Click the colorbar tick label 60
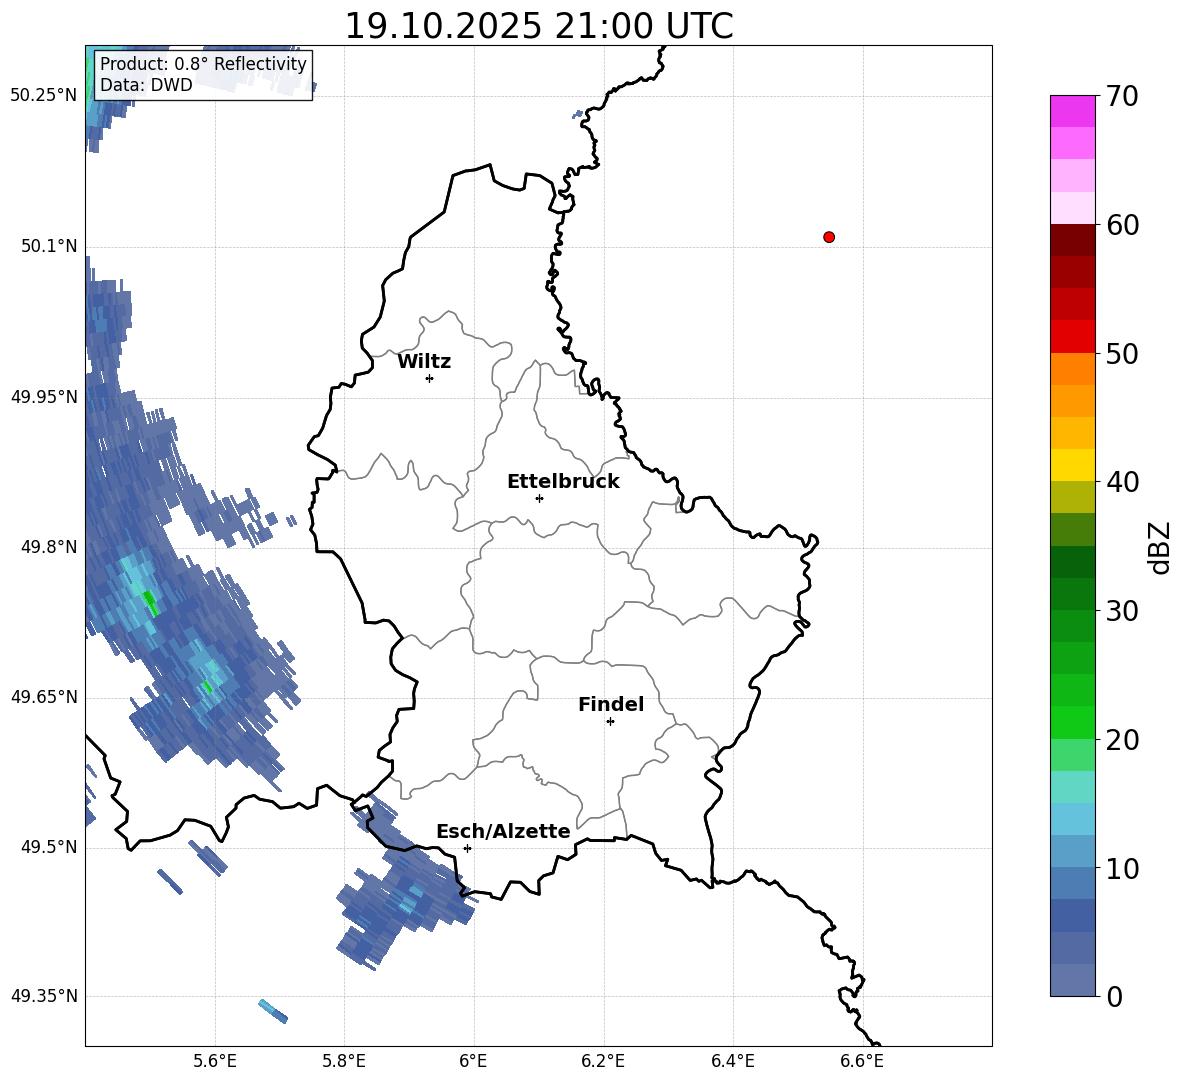The image size is (1184, 1081). tap(1122, 226)
